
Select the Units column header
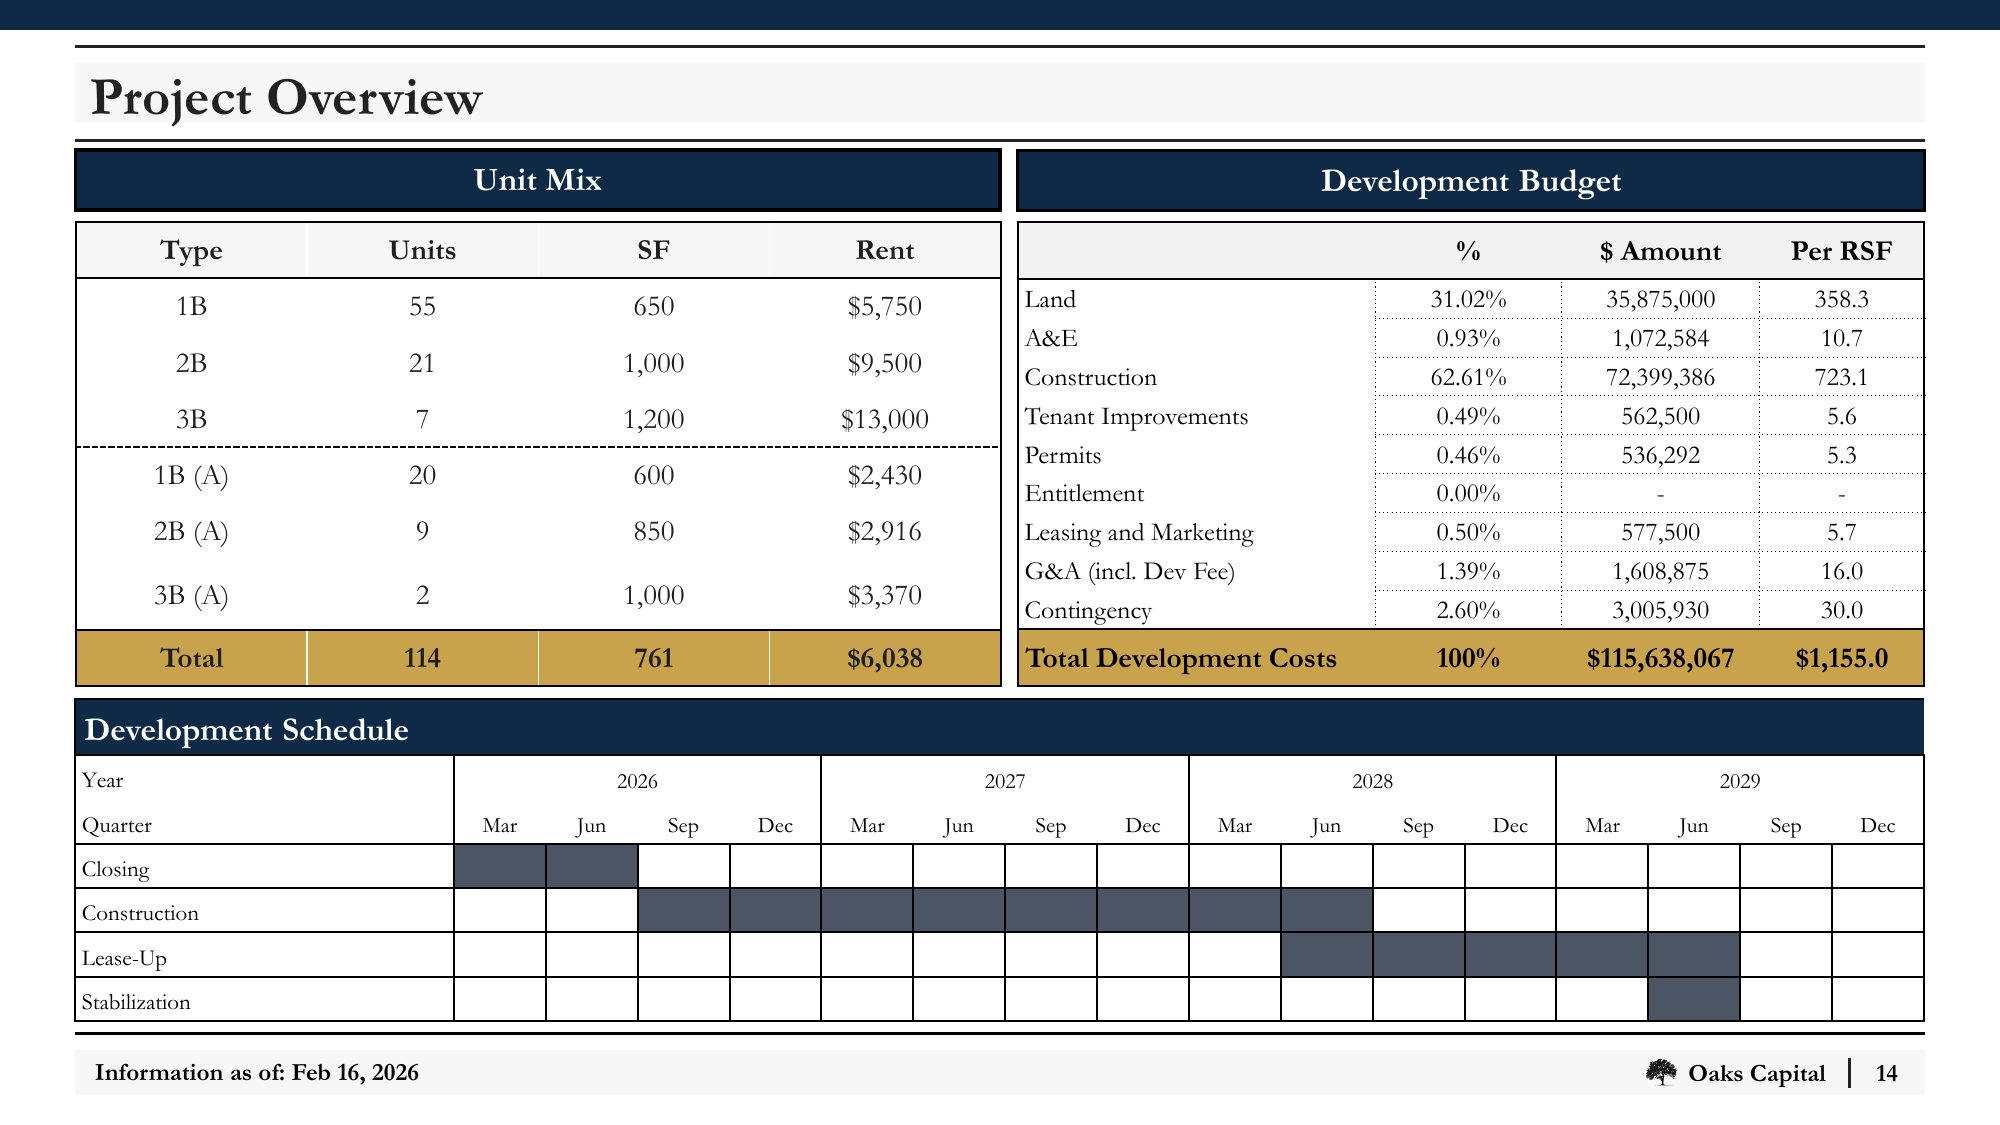click(422, 250)
